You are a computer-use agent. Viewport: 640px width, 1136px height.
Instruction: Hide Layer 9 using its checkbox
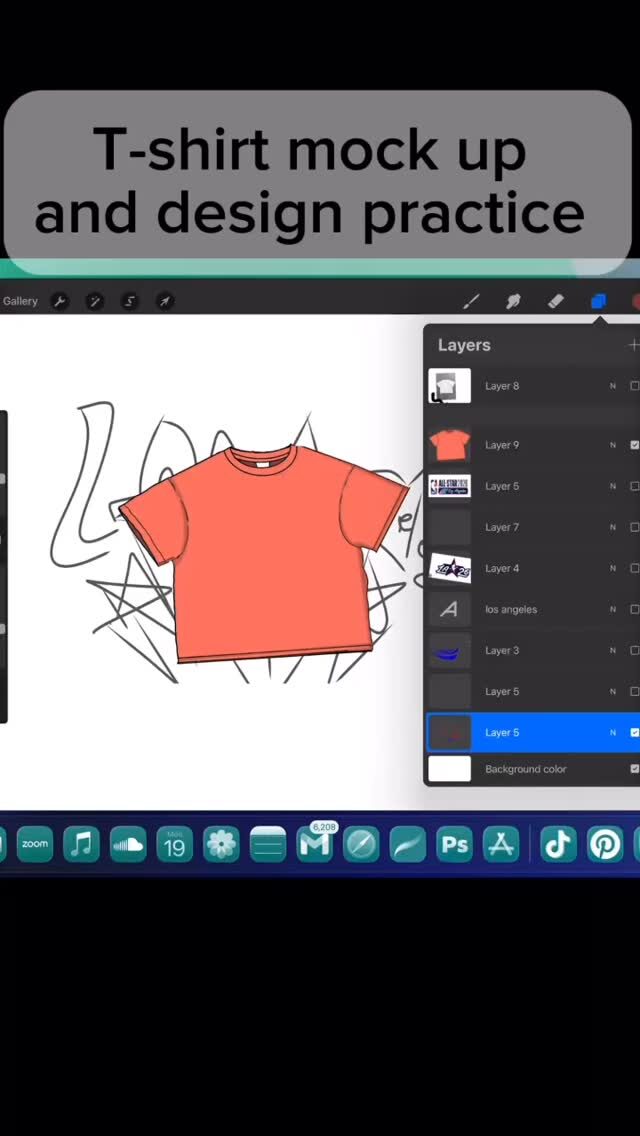pyautogui.click(x=634, y=445)
